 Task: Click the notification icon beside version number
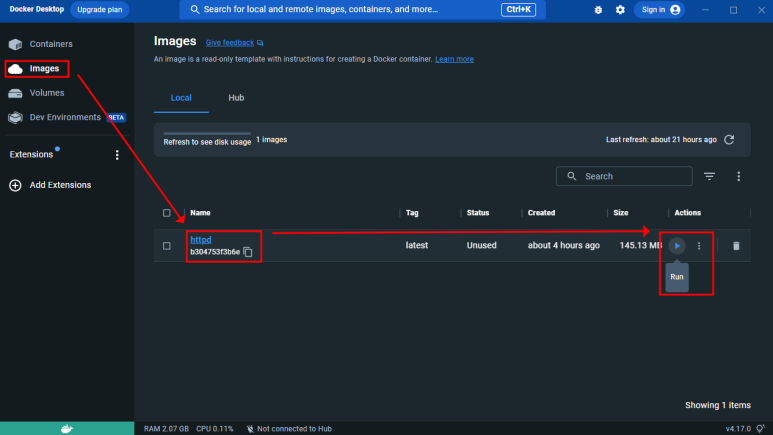point(761,429)
